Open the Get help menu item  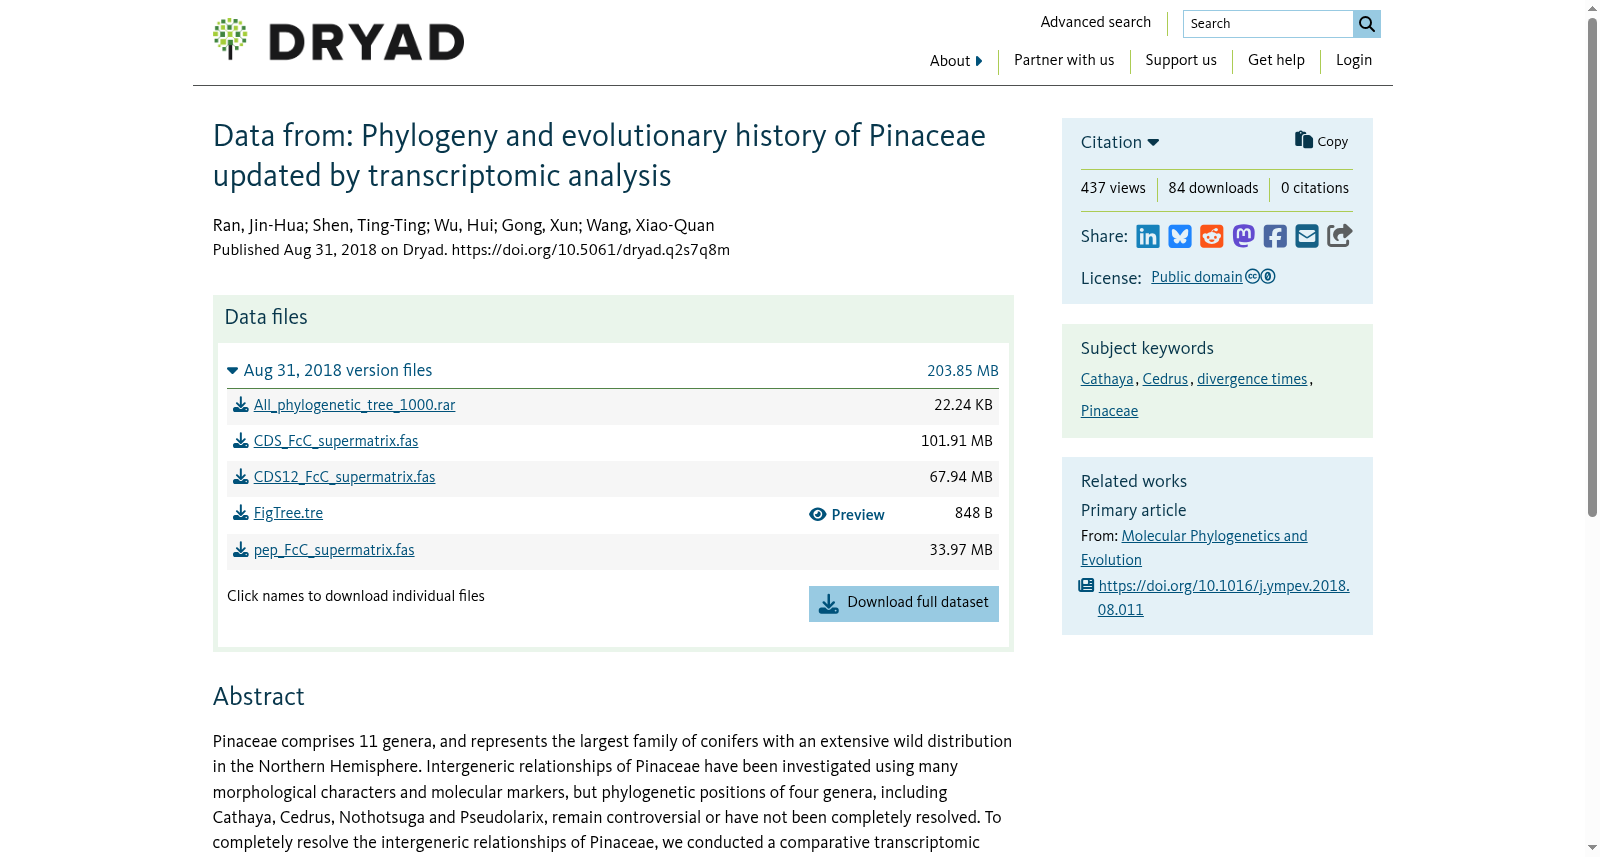1276,60
